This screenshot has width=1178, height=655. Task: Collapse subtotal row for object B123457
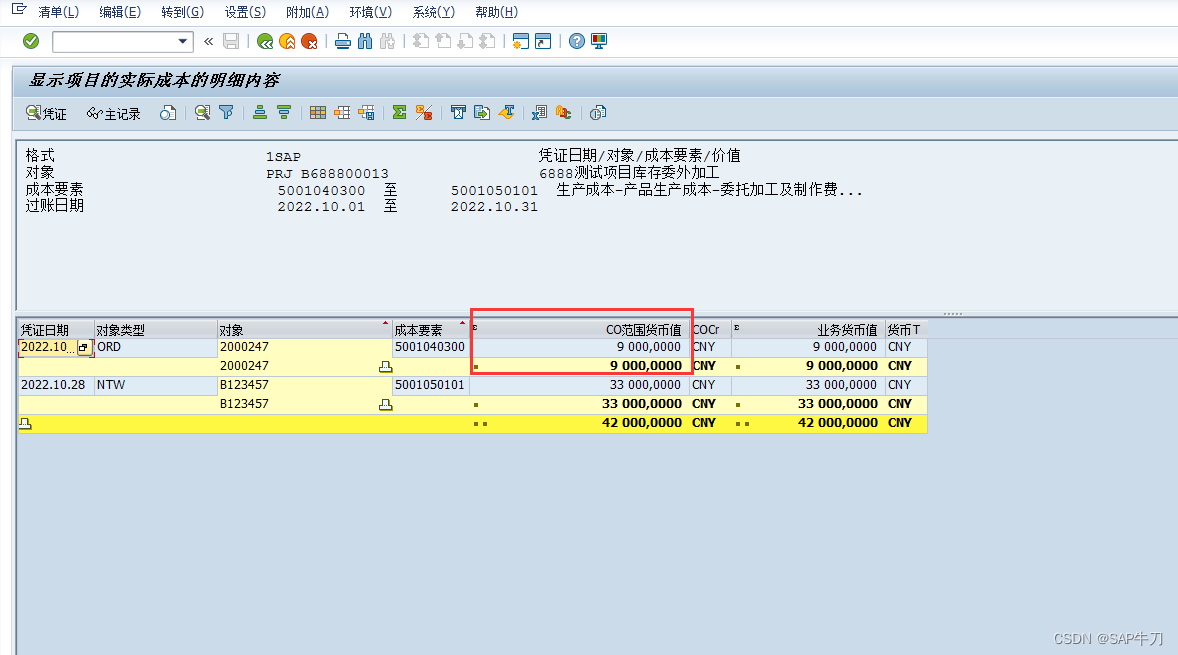point(385,405)
